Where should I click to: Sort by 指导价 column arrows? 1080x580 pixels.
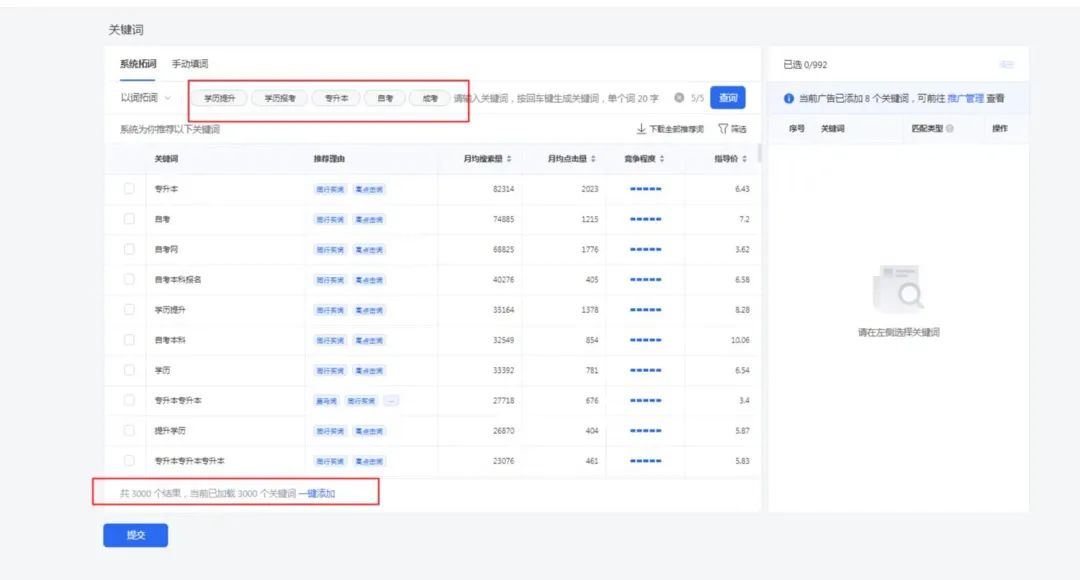[745, 158]
